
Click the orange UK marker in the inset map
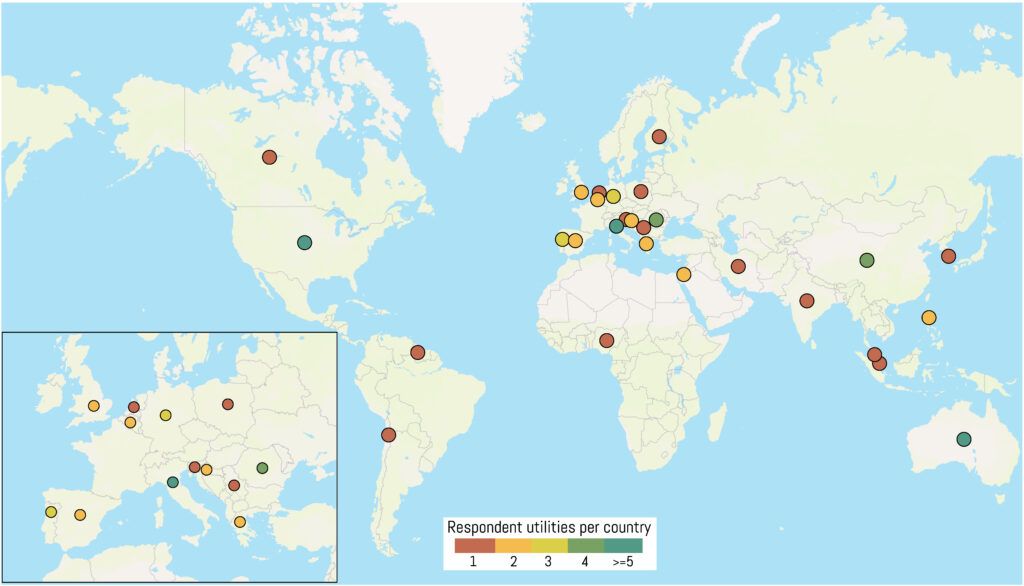point(93,406)
